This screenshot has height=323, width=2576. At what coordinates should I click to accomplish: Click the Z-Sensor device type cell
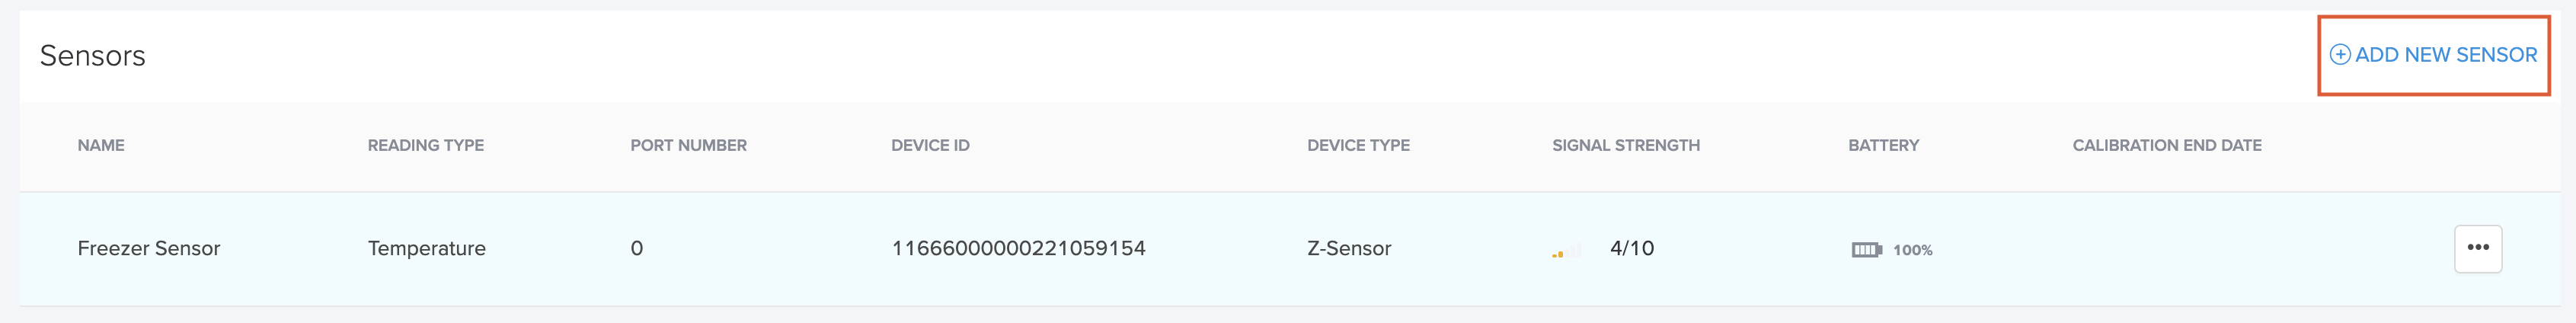(1349, 248)
